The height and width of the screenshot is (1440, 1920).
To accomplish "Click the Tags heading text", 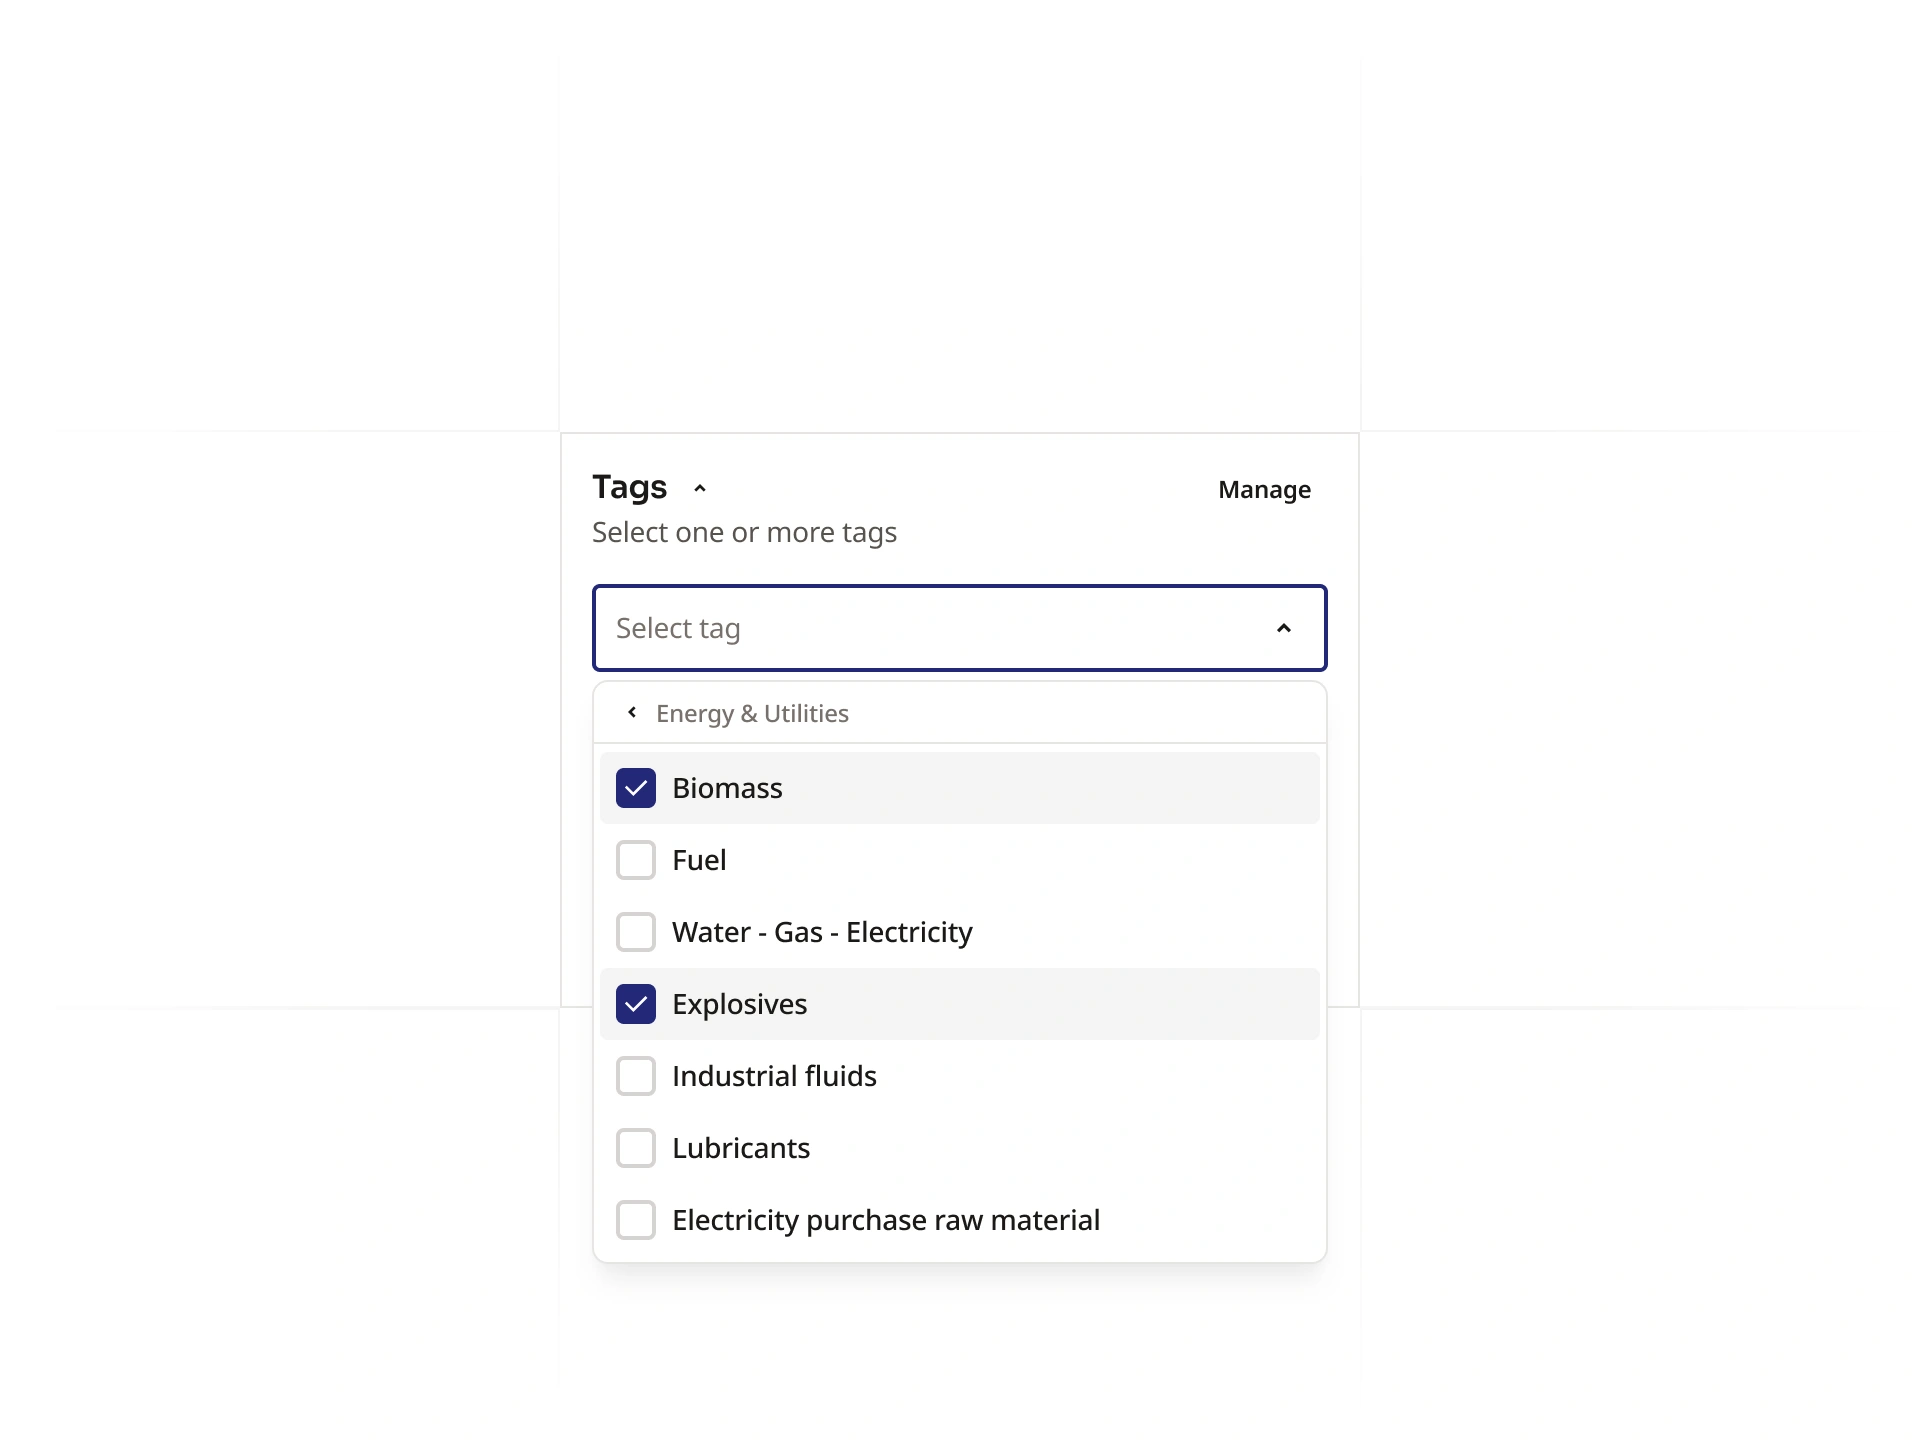I will [629, 487].
